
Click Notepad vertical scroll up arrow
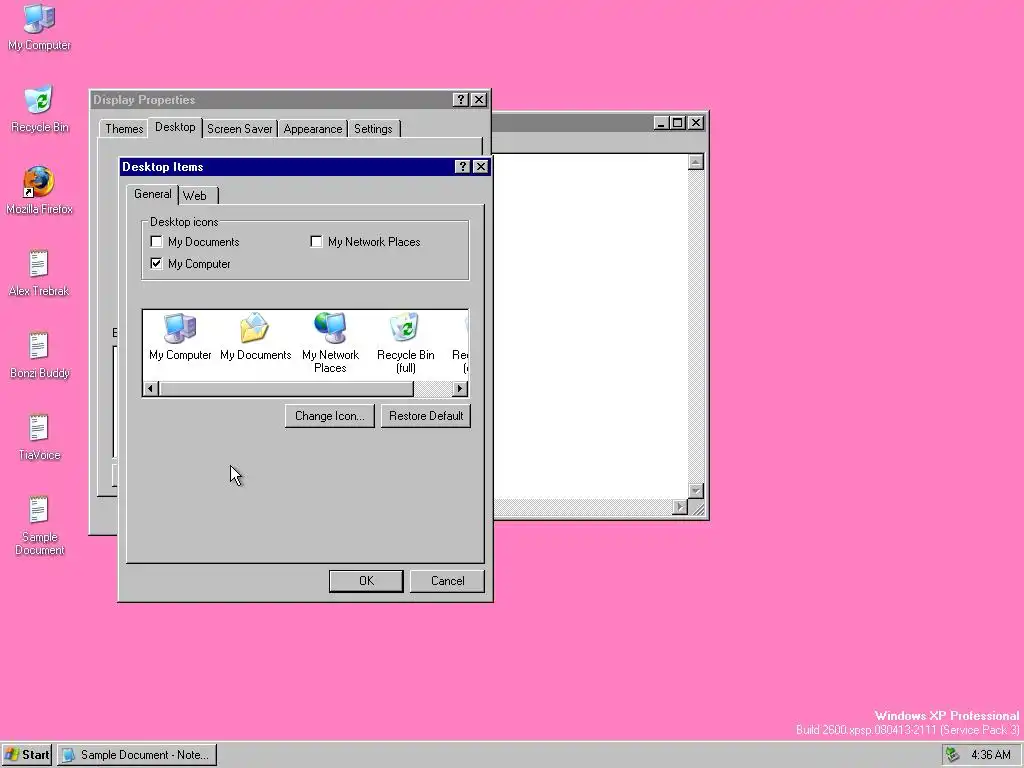696,162
